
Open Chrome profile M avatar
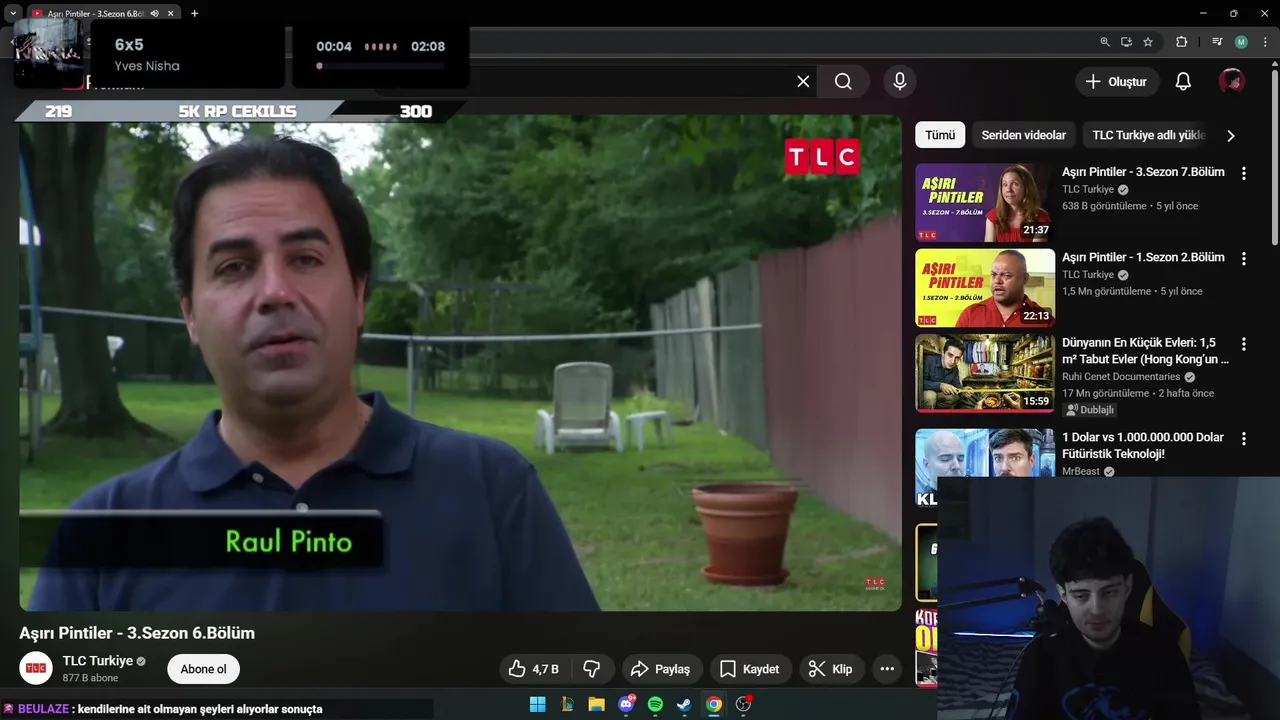pyautogui.click(x=1241, y=42)
